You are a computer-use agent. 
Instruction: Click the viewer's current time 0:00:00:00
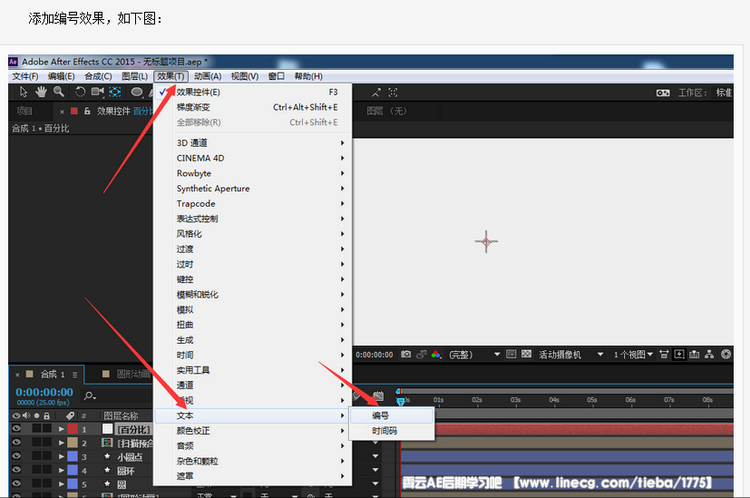pos(375,355)
